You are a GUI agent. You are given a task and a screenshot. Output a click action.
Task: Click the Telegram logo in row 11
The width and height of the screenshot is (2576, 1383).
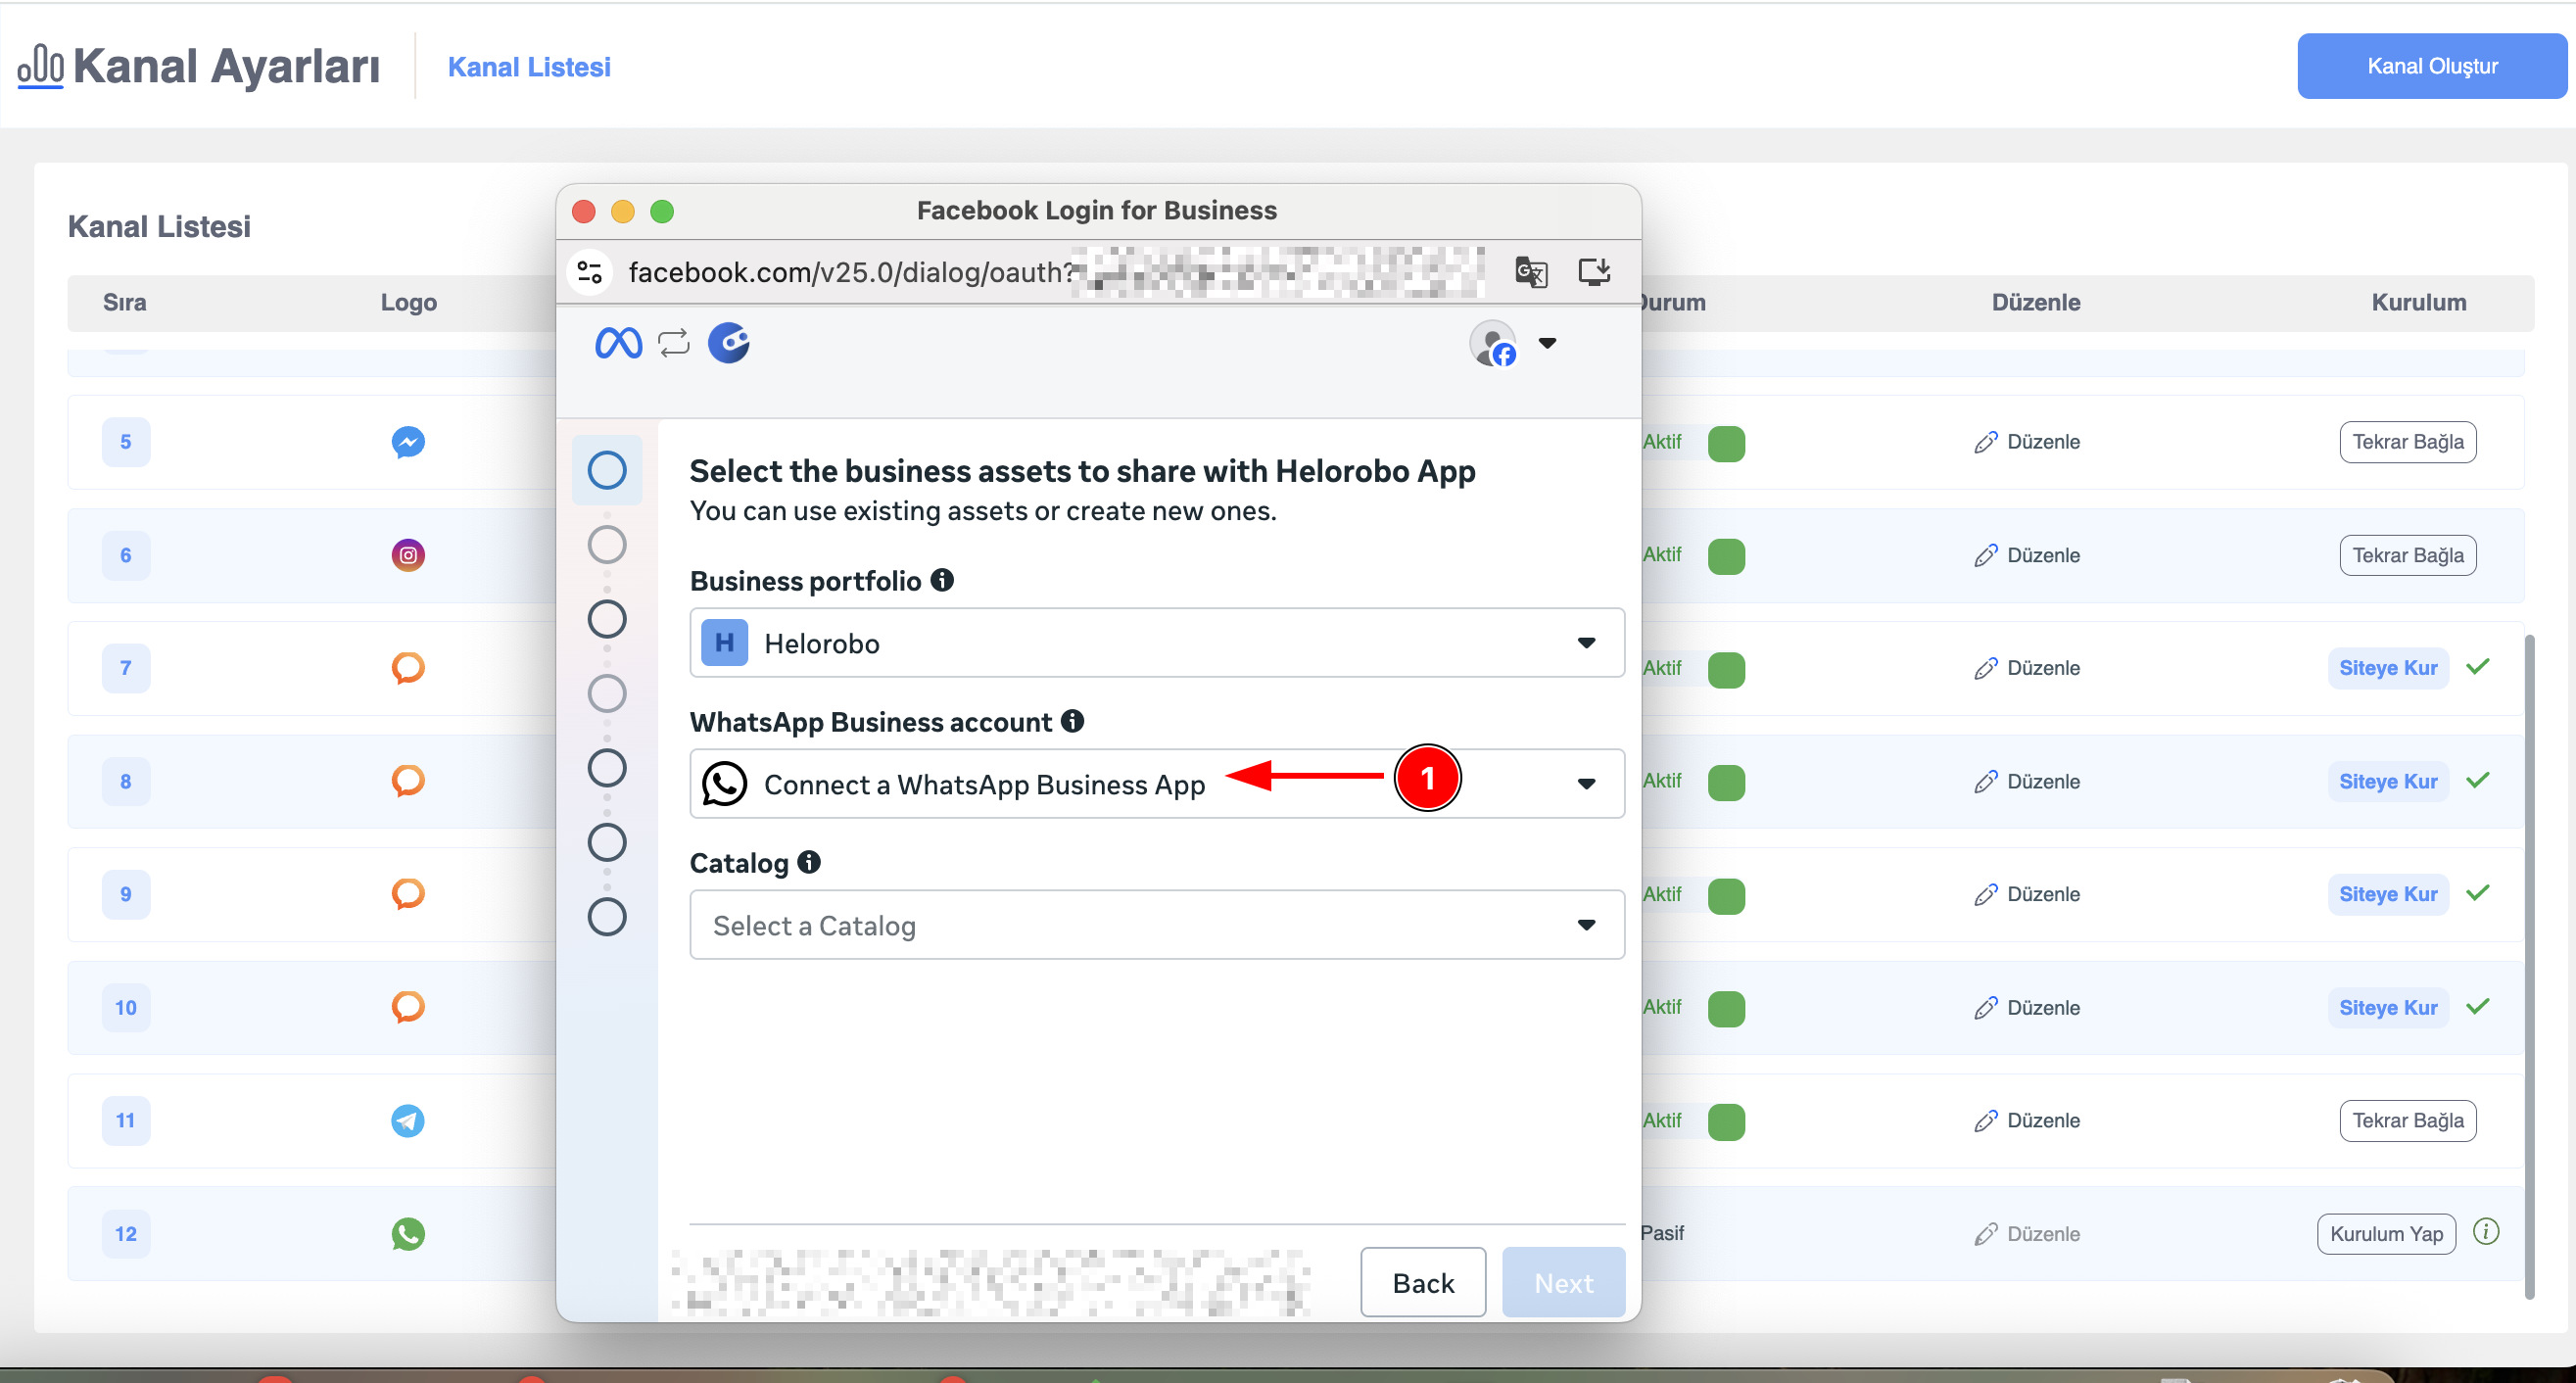pyautogui.click(x=407, y=1121)
